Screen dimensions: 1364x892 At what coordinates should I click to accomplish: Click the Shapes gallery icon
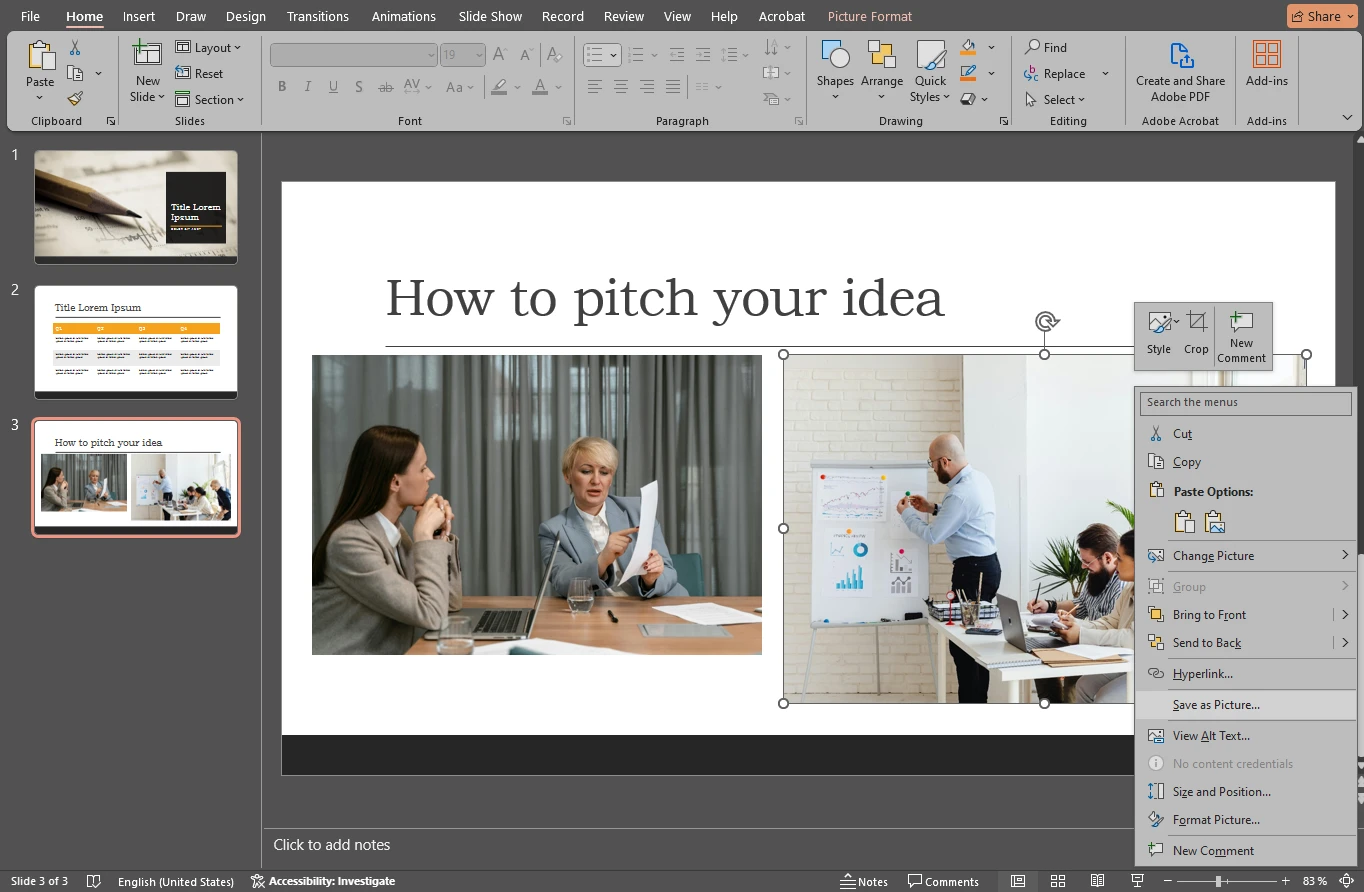pyautogui.click(x=835, y=55)
